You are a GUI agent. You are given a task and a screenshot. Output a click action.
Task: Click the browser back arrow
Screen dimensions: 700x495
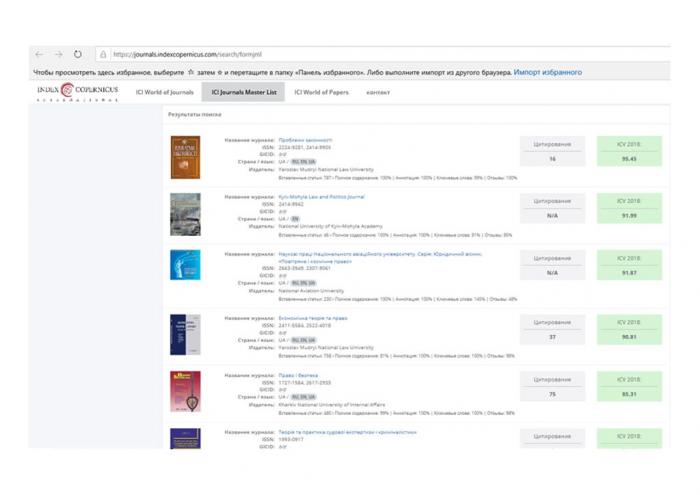click(x=39, y=55)
